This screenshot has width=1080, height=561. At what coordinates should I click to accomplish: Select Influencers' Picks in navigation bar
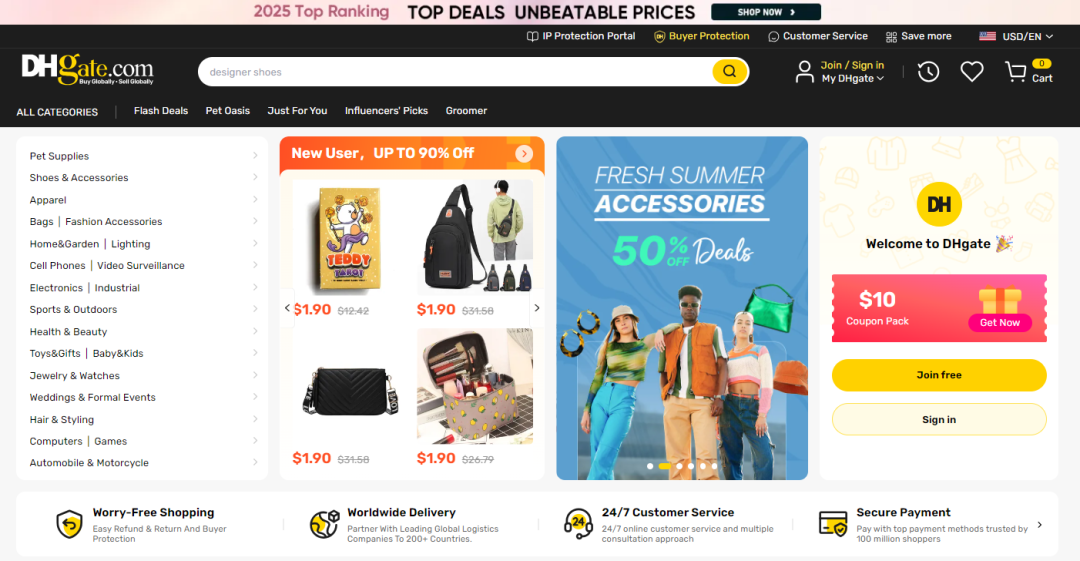tap(386, 110)
